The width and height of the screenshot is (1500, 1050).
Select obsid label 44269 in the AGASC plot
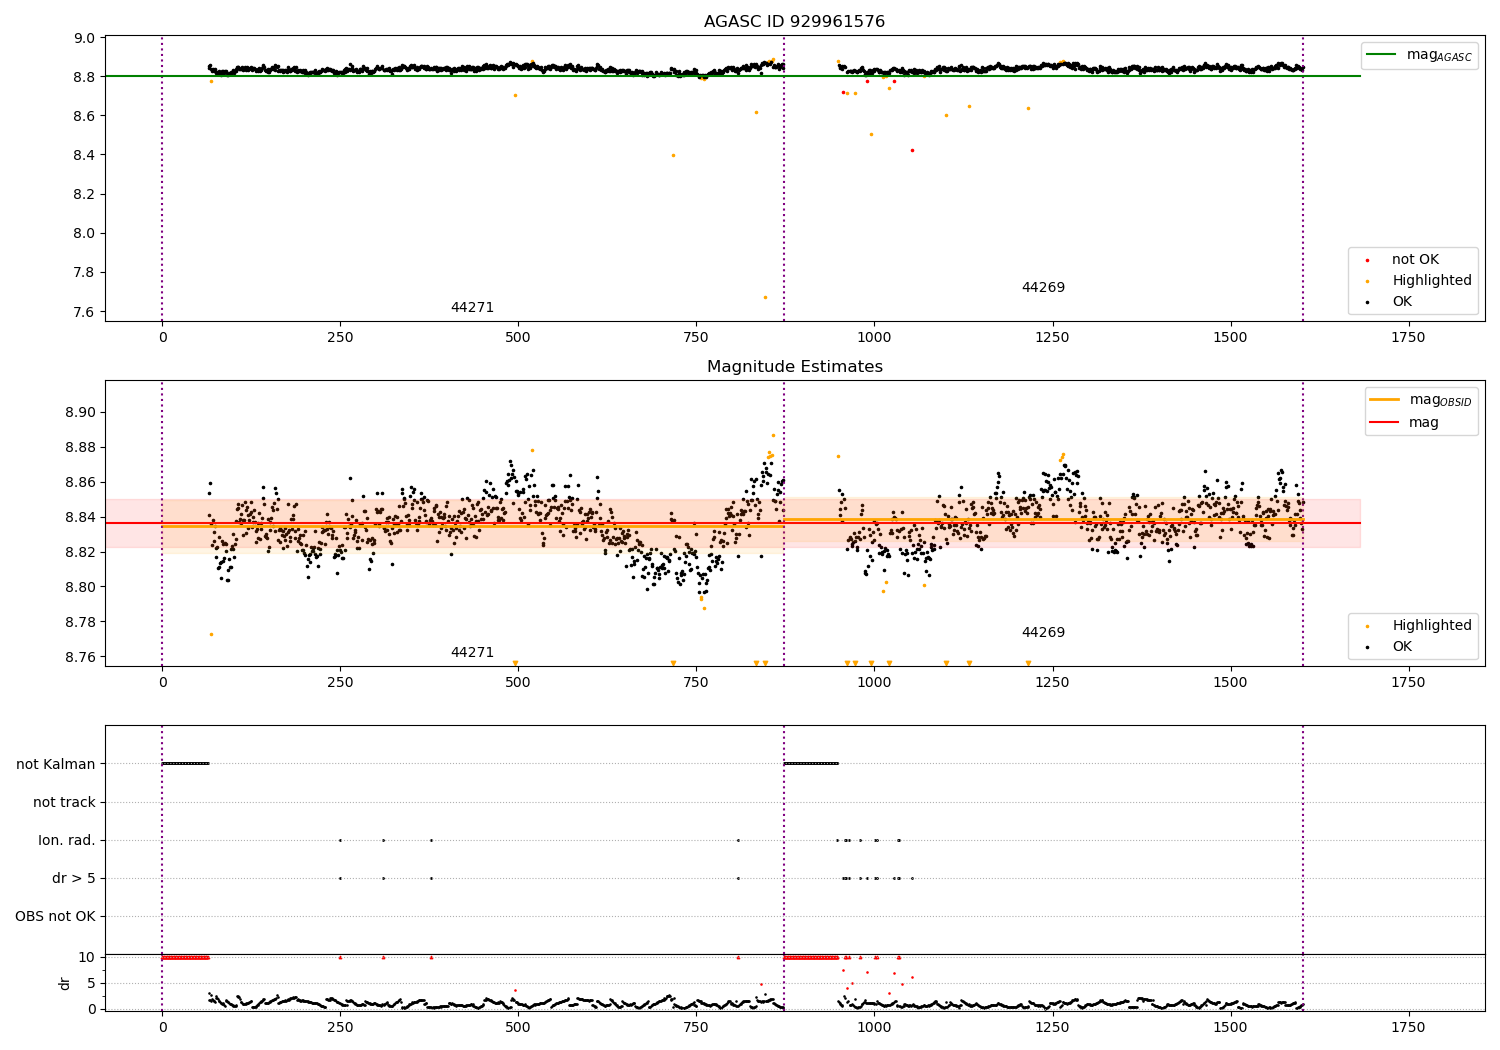point(1043,287)
